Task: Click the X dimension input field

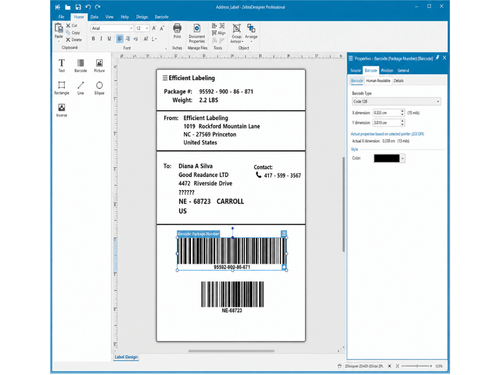Action: pyautogui.click(x=386, y=113)
